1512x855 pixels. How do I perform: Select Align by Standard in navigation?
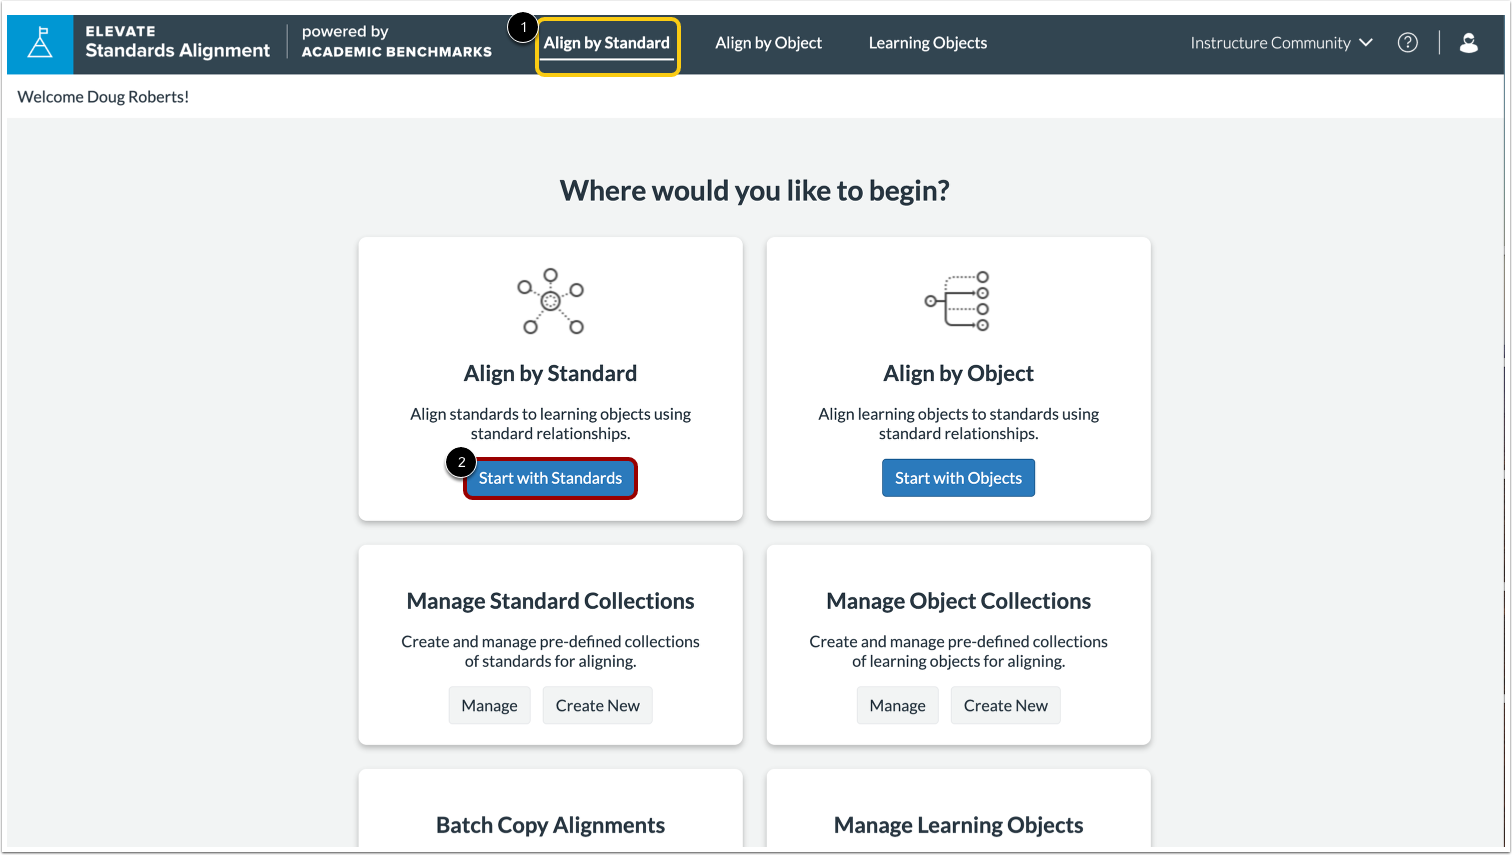(x=607, y=43)
